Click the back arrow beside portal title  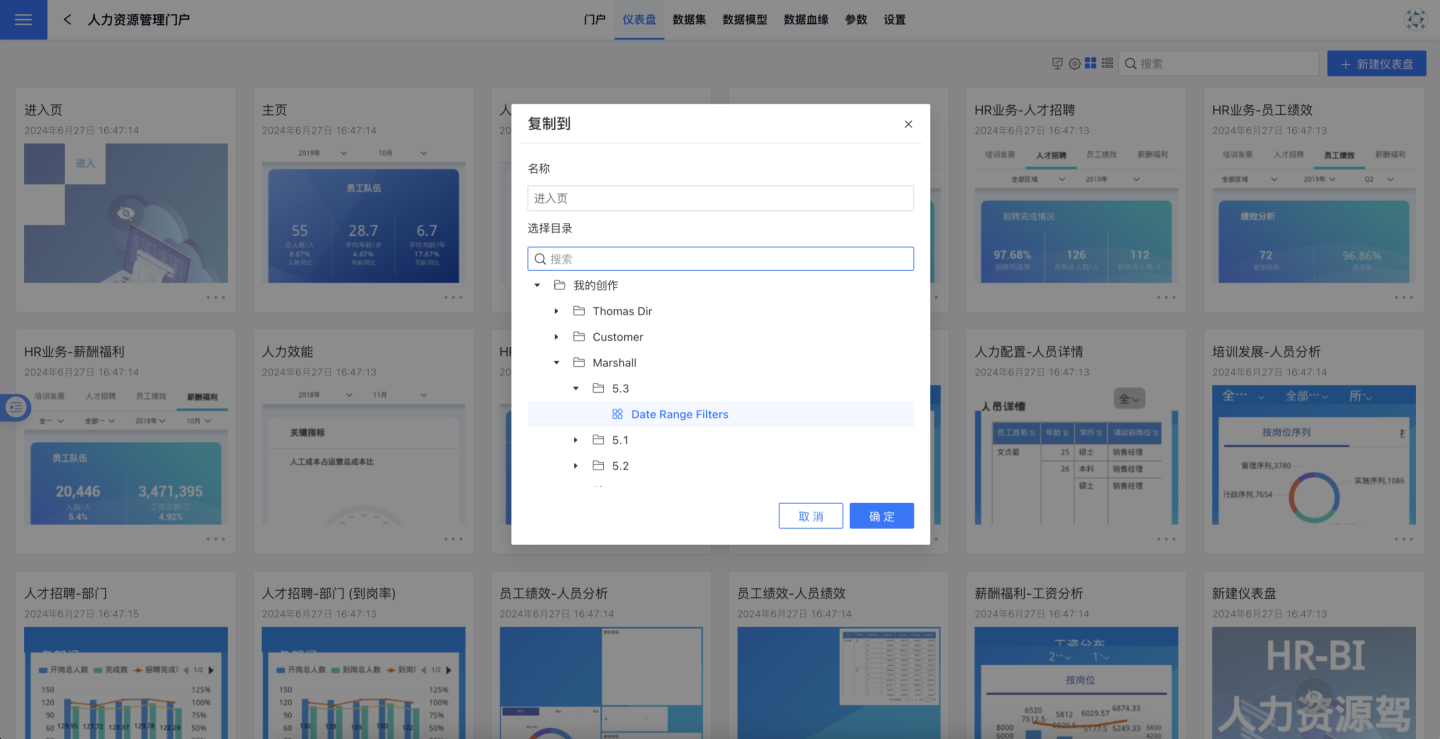click(67, 20)
